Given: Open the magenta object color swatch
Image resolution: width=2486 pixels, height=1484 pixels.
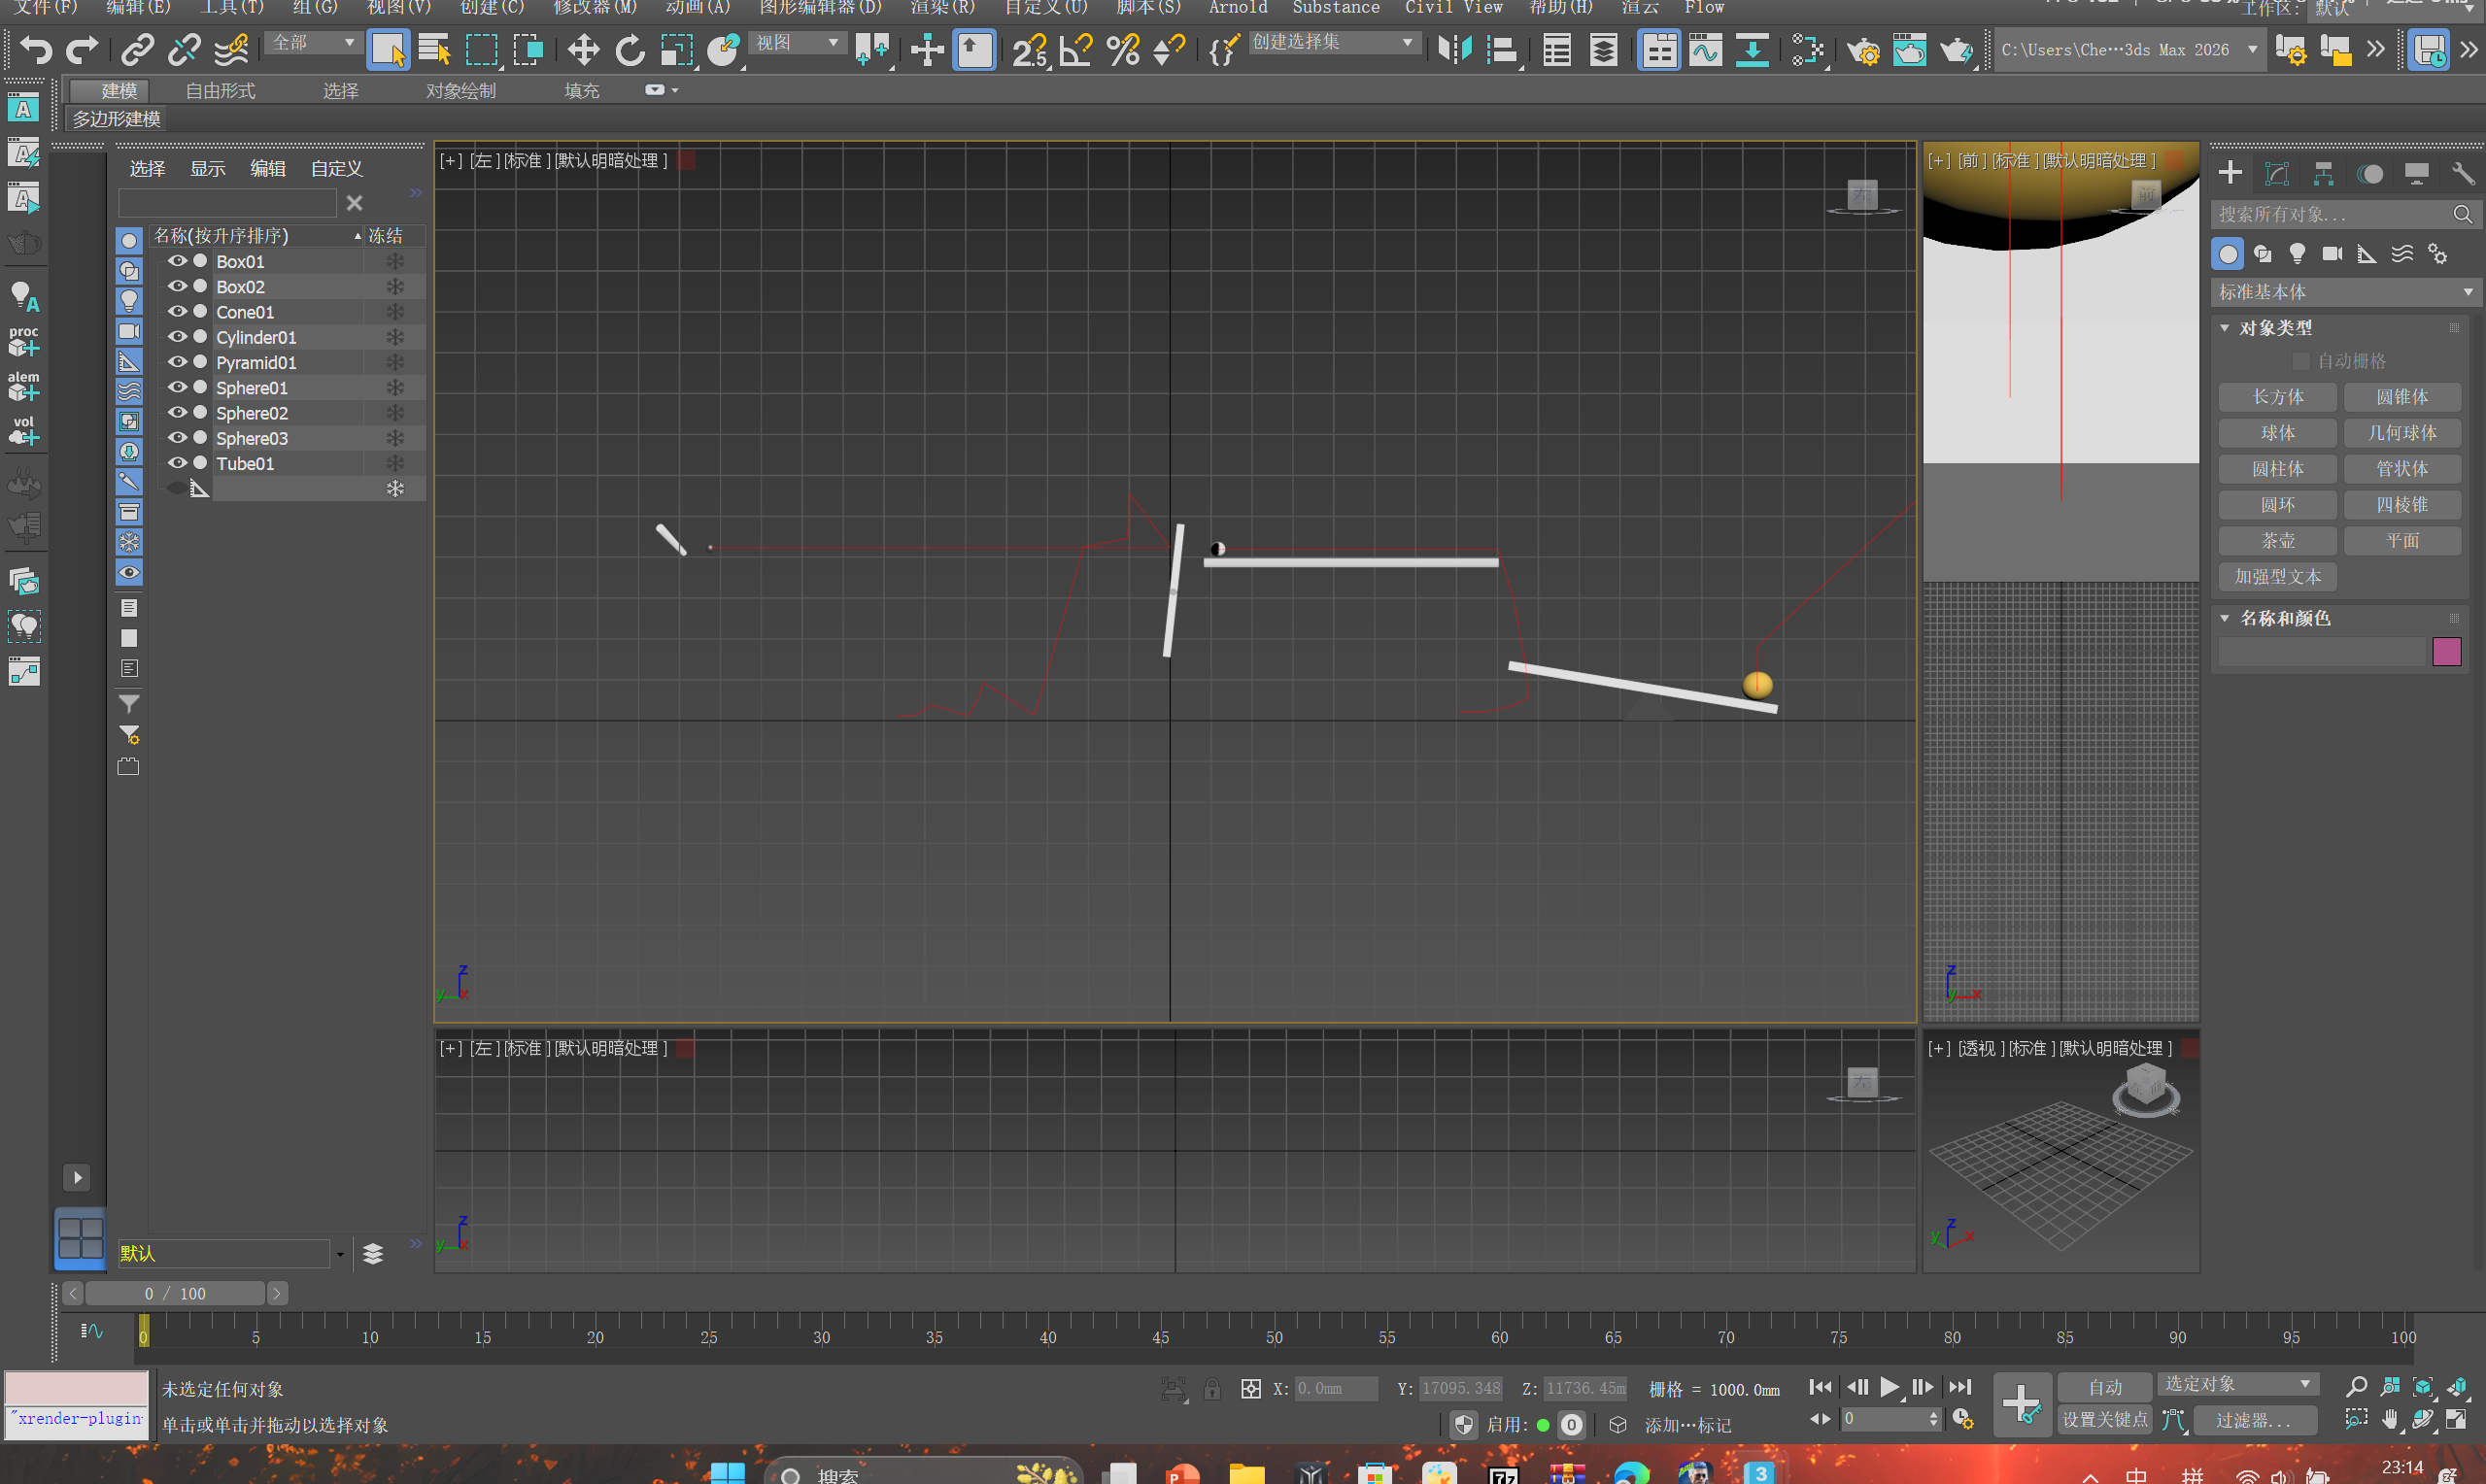Looking at the screenshot, I should pos(2446,652).
